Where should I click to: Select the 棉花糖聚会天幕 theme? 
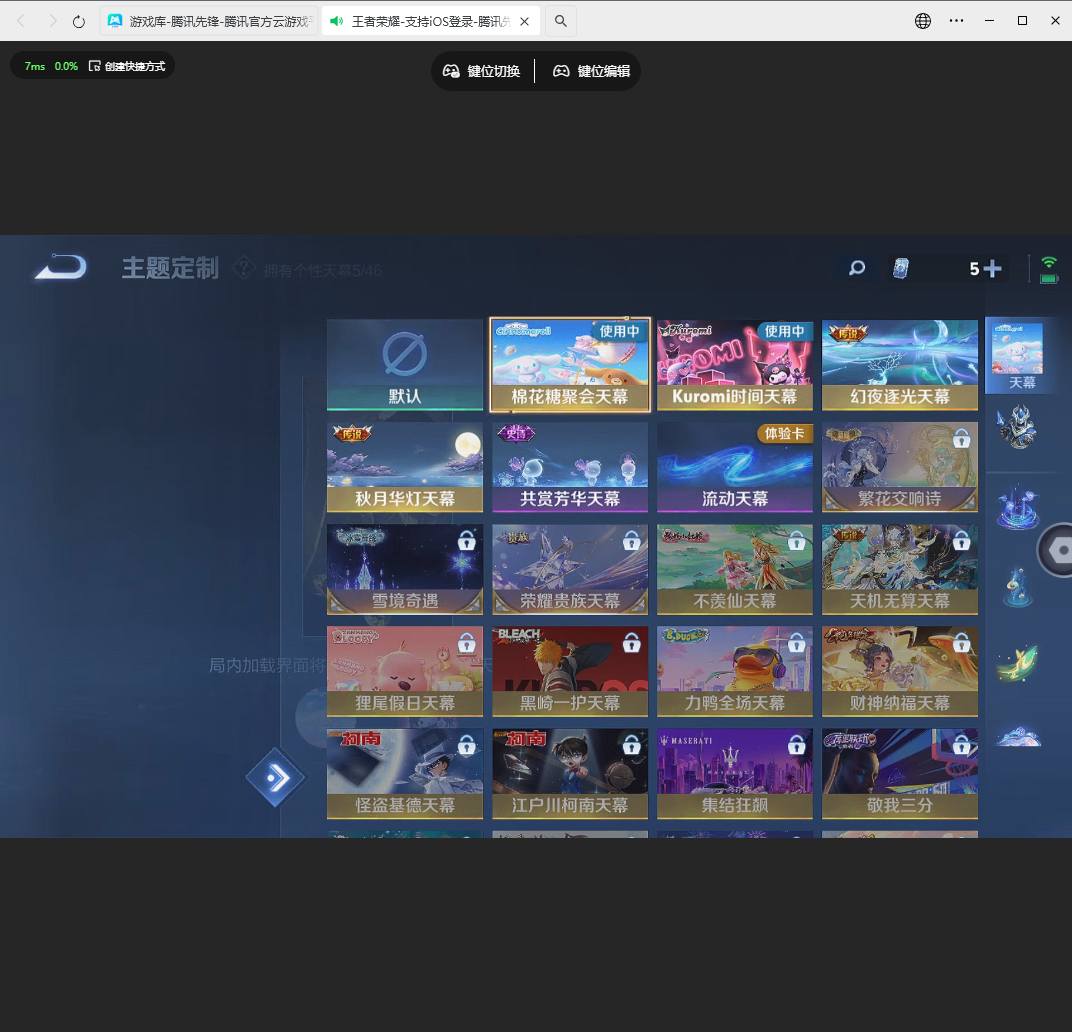[x=570, y=365]
